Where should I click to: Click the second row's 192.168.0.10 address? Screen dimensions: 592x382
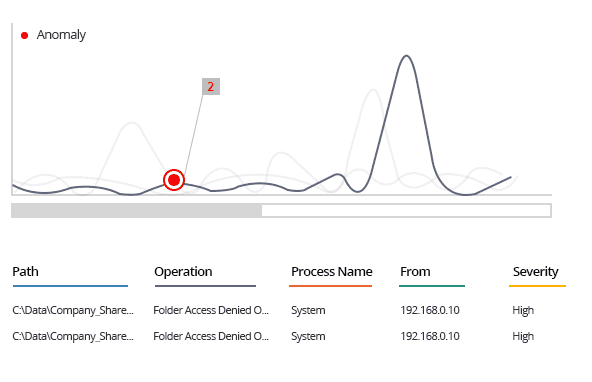(430, 336)
